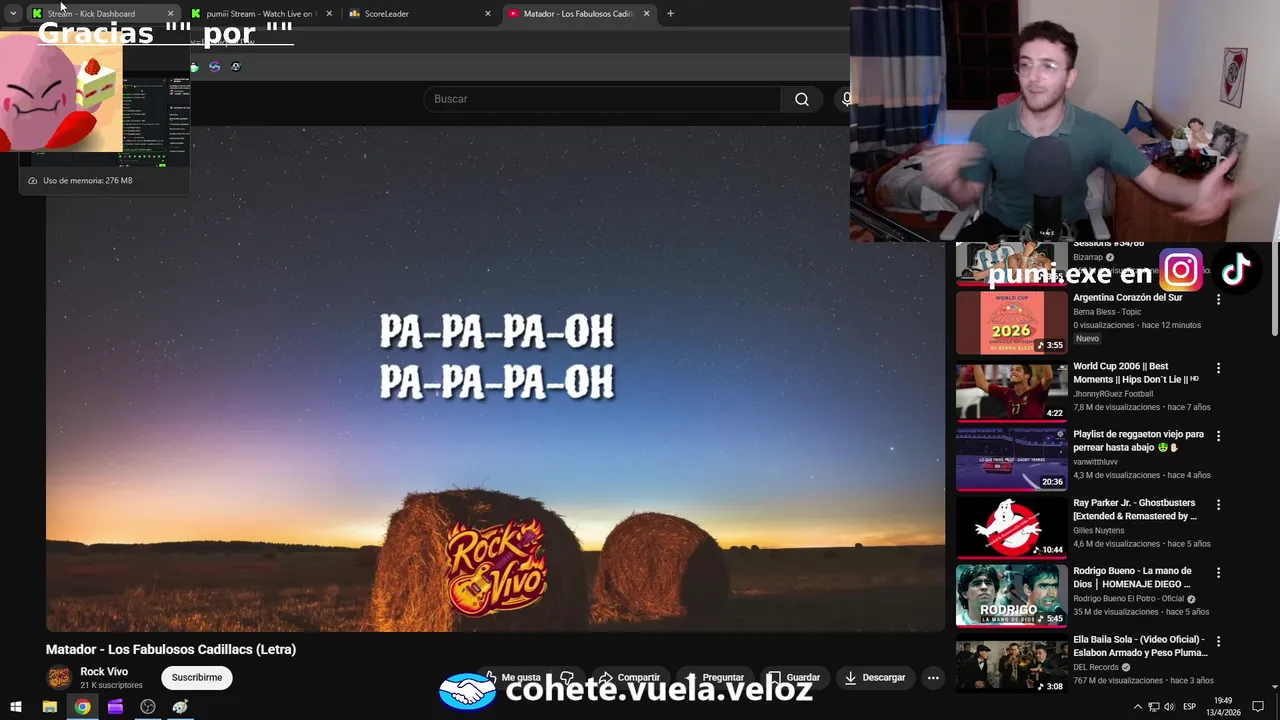
Task: Open Rodrigo Bueno El Potro - Oficial channel
Action: tap(1129, 599)
